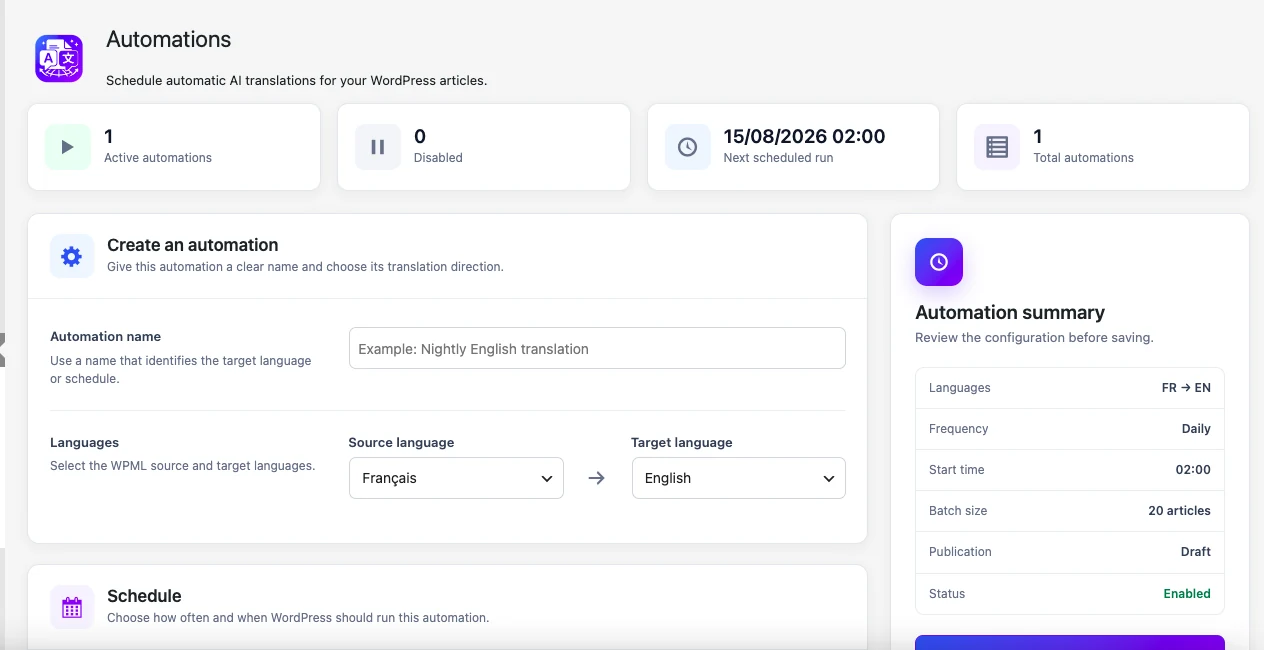This screenshot has width=1264, height=650.
Task: Click the play icon for Active automations
Action: click(x=68, y=147)
